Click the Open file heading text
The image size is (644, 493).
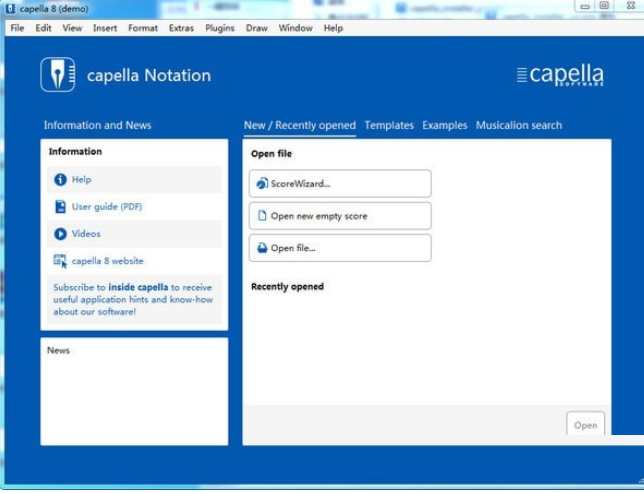click(x=271, y=154)
